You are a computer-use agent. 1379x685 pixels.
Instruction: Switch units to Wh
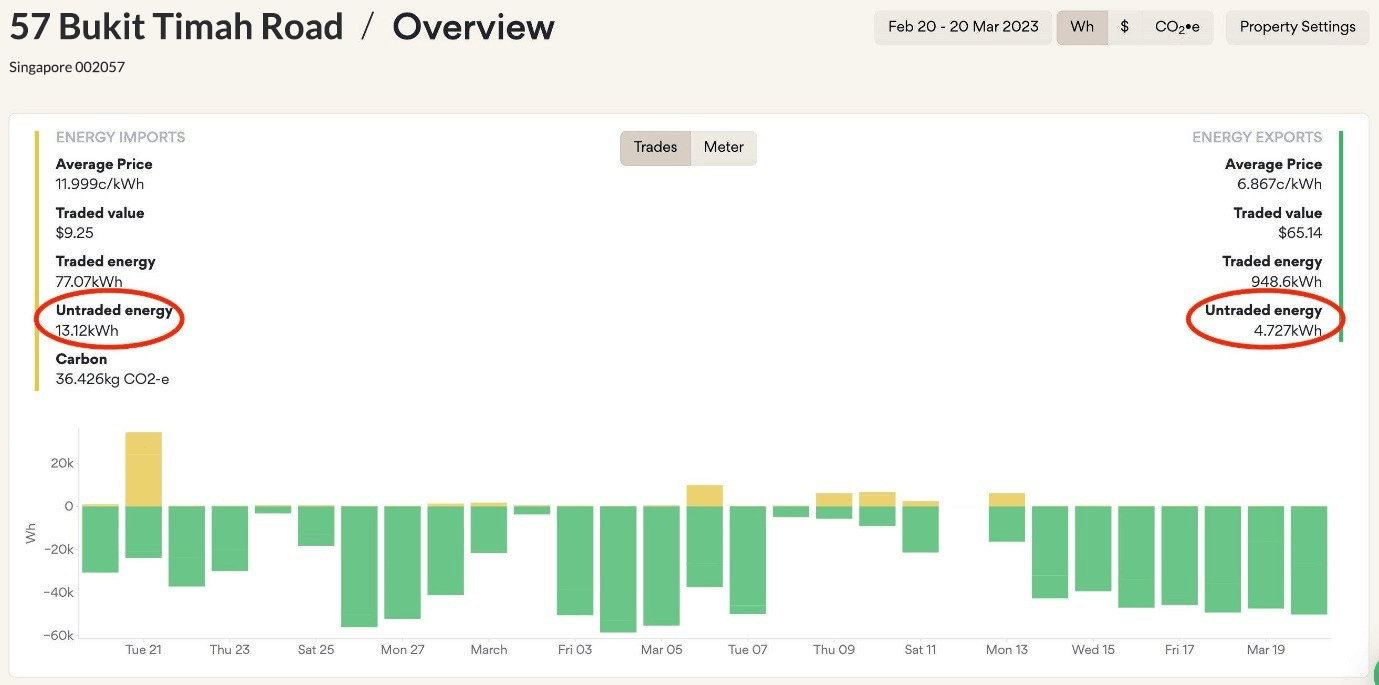coord(1082,27)
